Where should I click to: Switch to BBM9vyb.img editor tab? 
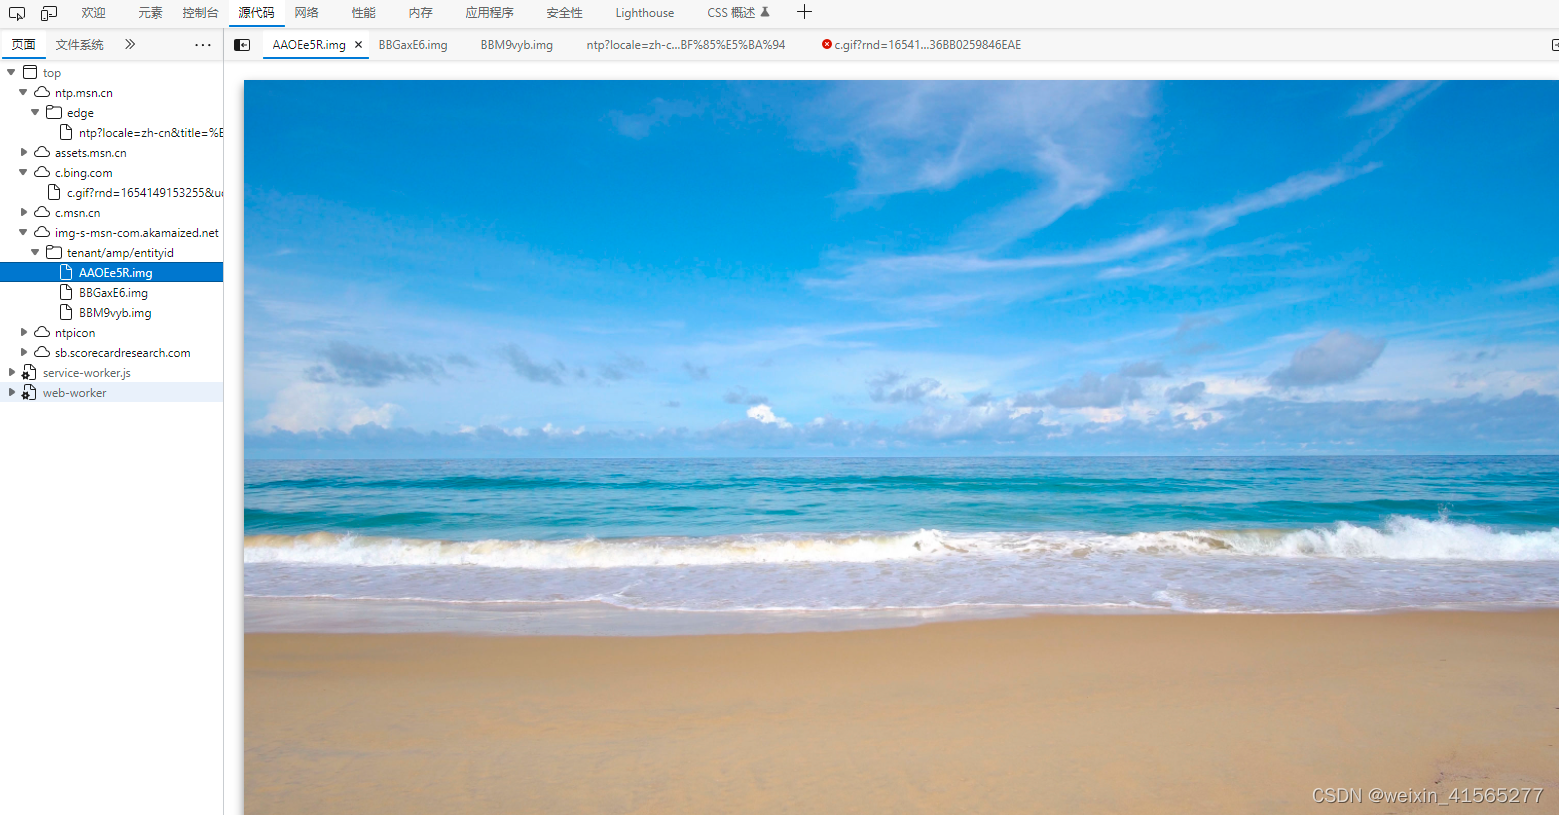516,45
